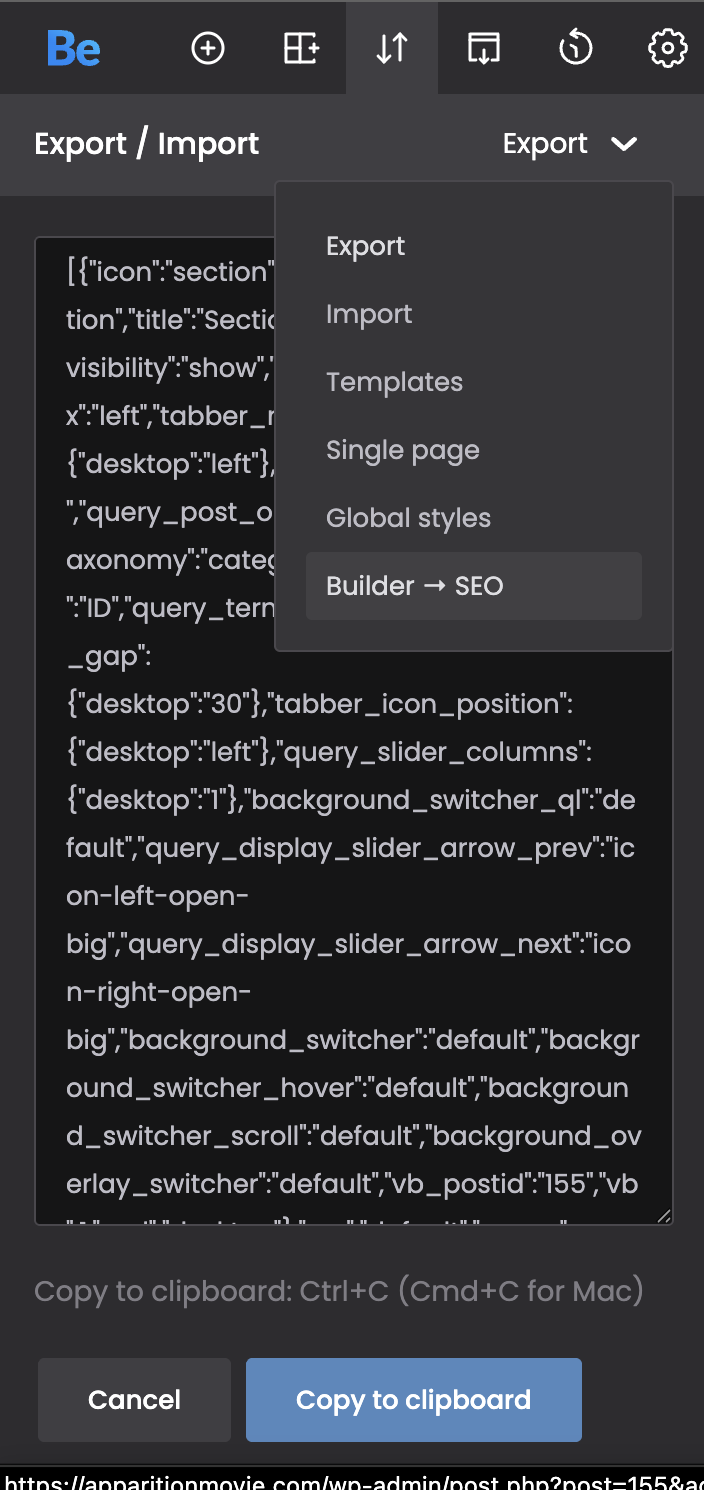Open the revisions history icon
Viewport: 704px width, 1490px height.
pos(576,48)
